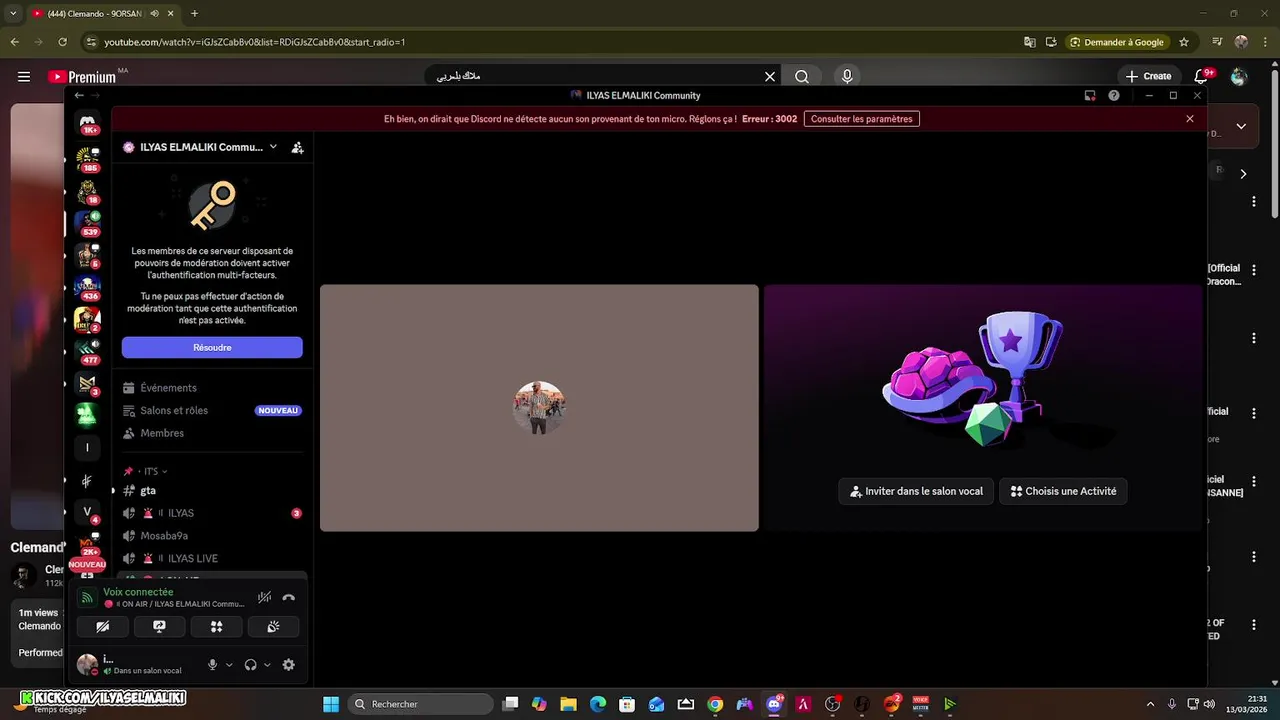Open the soundboard icon

click(x=273, y=627)
